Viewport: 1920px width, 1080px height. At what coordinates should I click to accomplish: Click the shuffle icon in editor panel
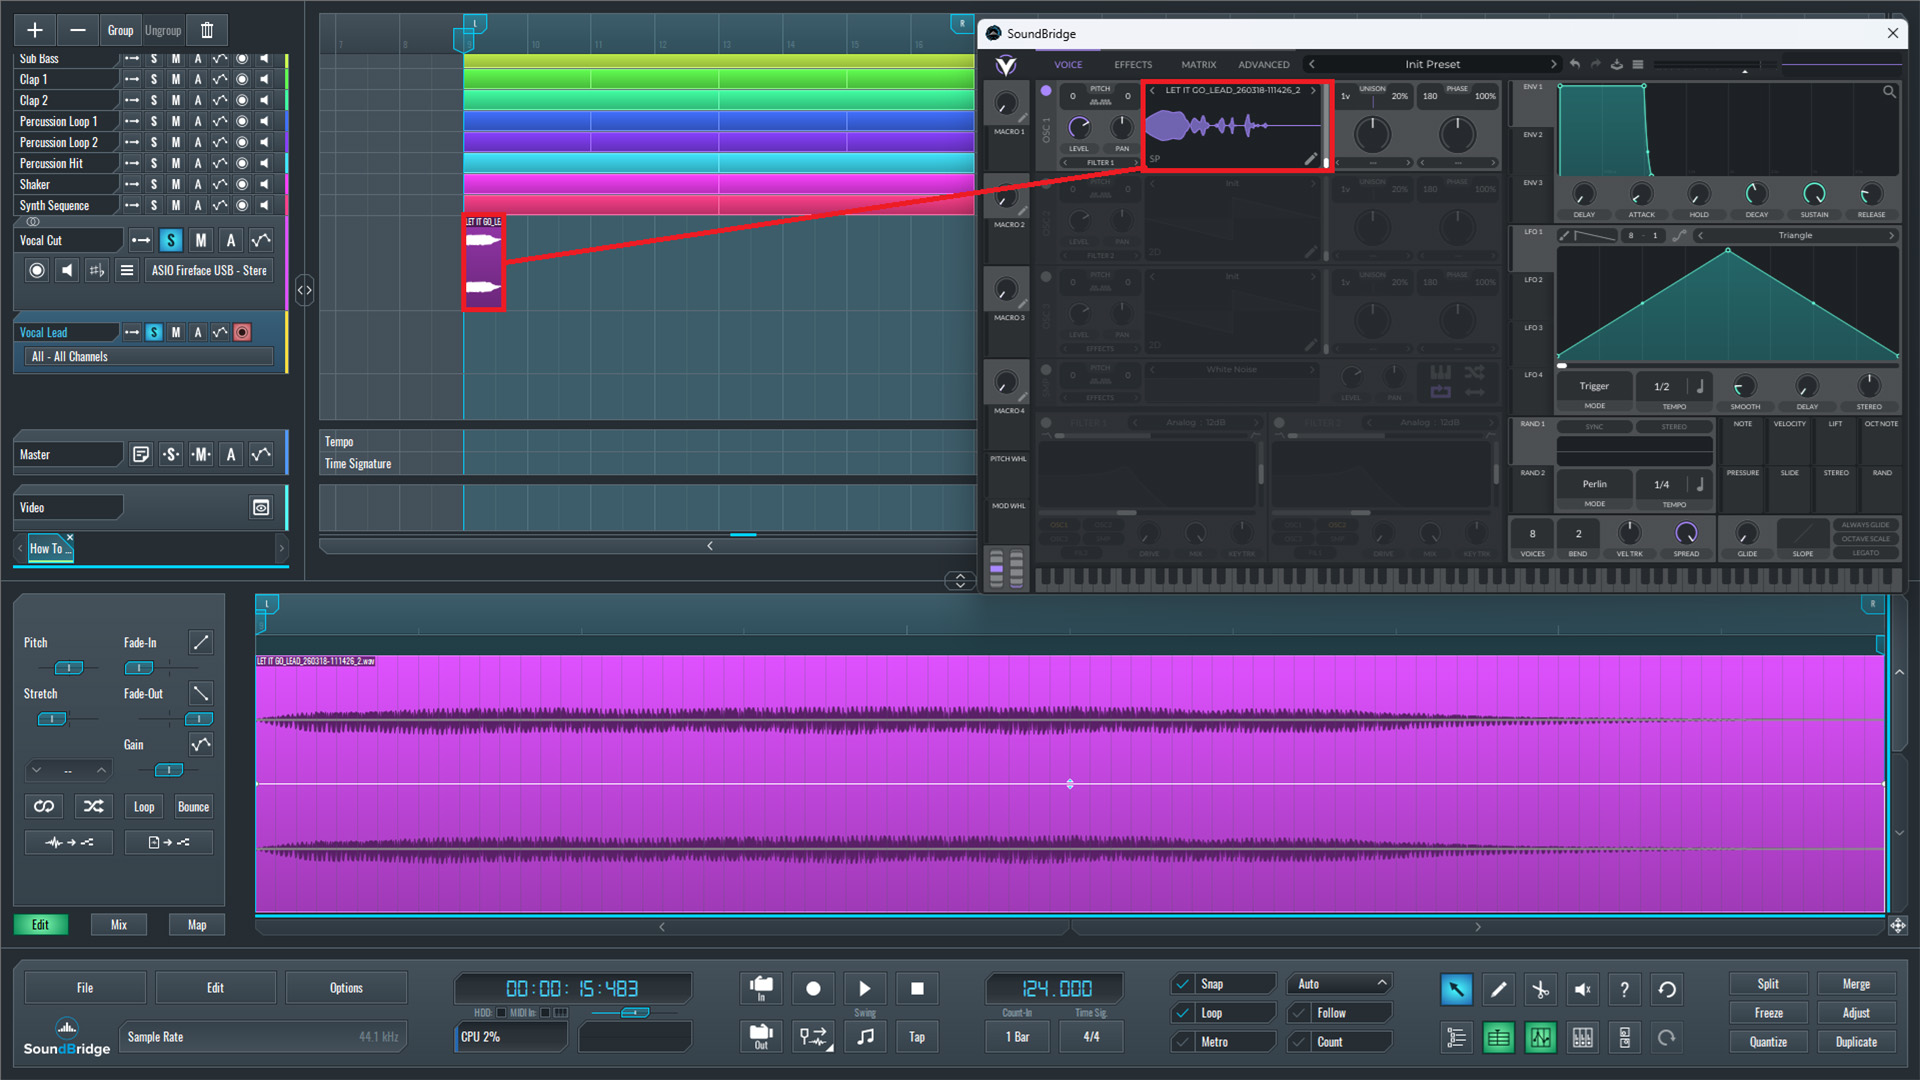click(x=93, y=806)
